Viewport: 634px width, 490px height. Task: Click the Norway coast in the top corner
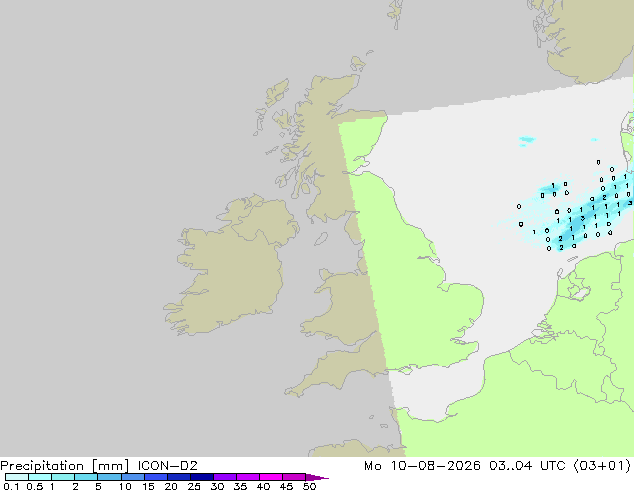coord(586,40)
